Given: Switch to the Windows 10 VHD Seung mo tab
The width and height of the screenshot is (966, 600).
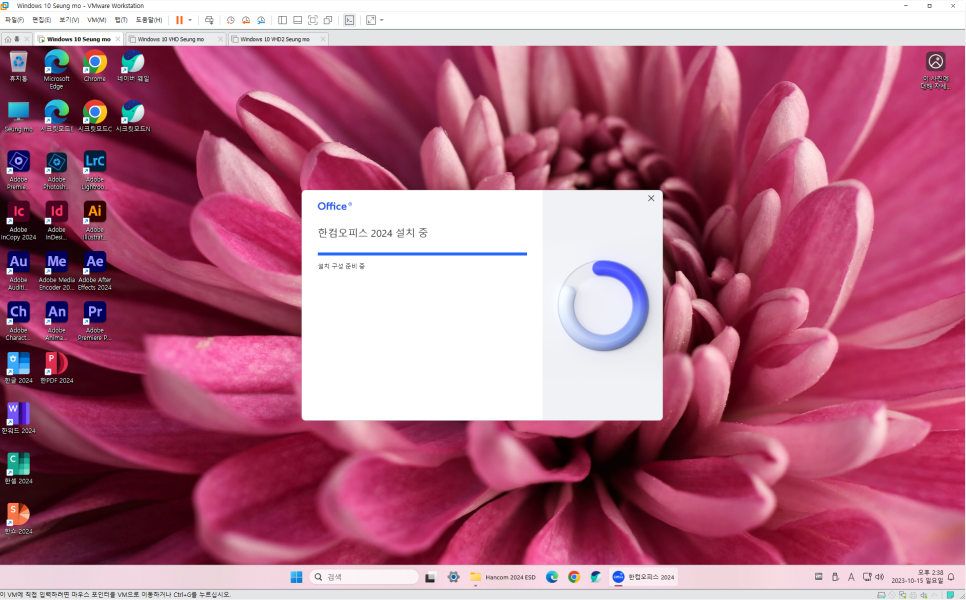Looking at the screenshot, I should coord(172,38).
